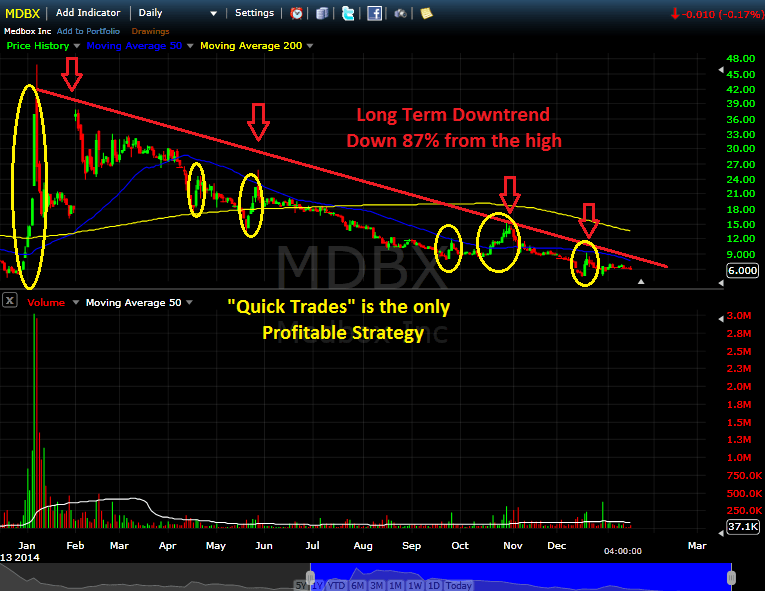Click the bottom volume axis arrow marker
765x591 pixels.
coord(721,532)
